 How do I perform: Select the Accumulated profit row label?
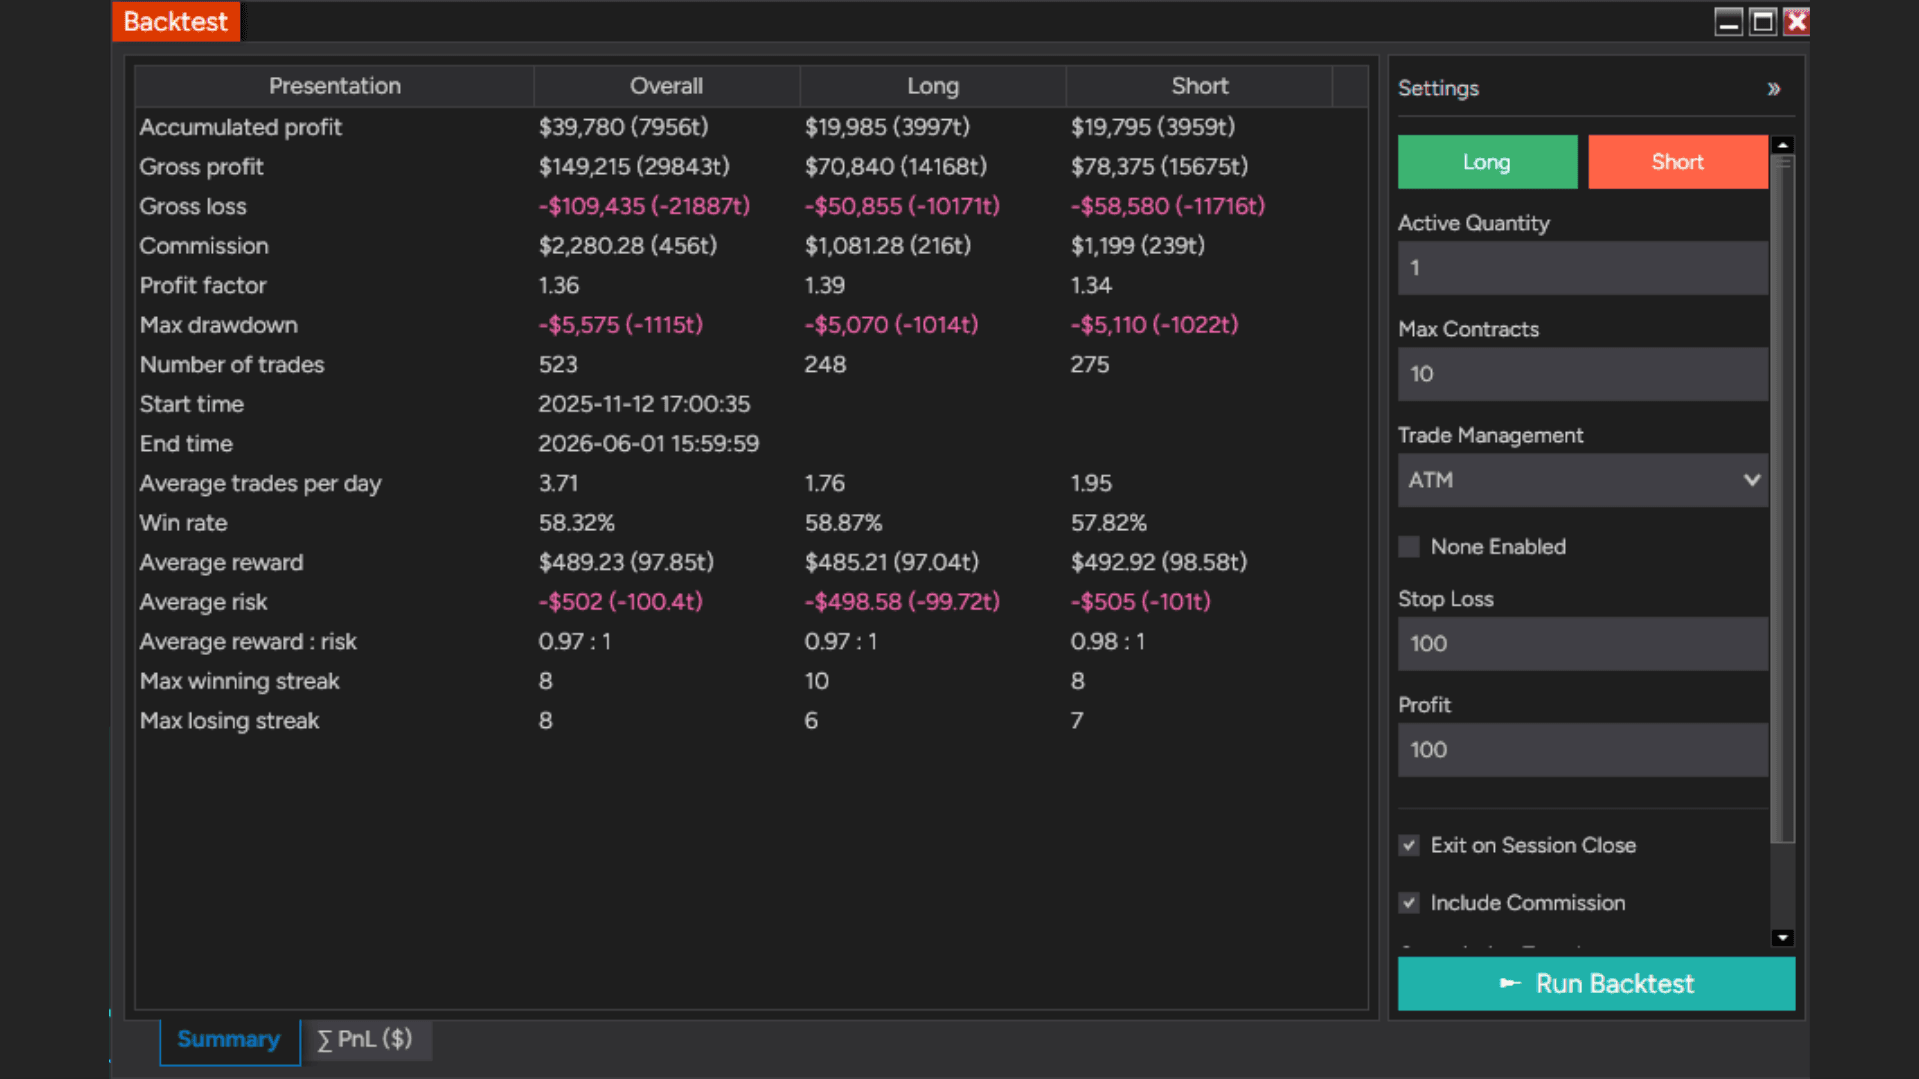click(240, 127)
